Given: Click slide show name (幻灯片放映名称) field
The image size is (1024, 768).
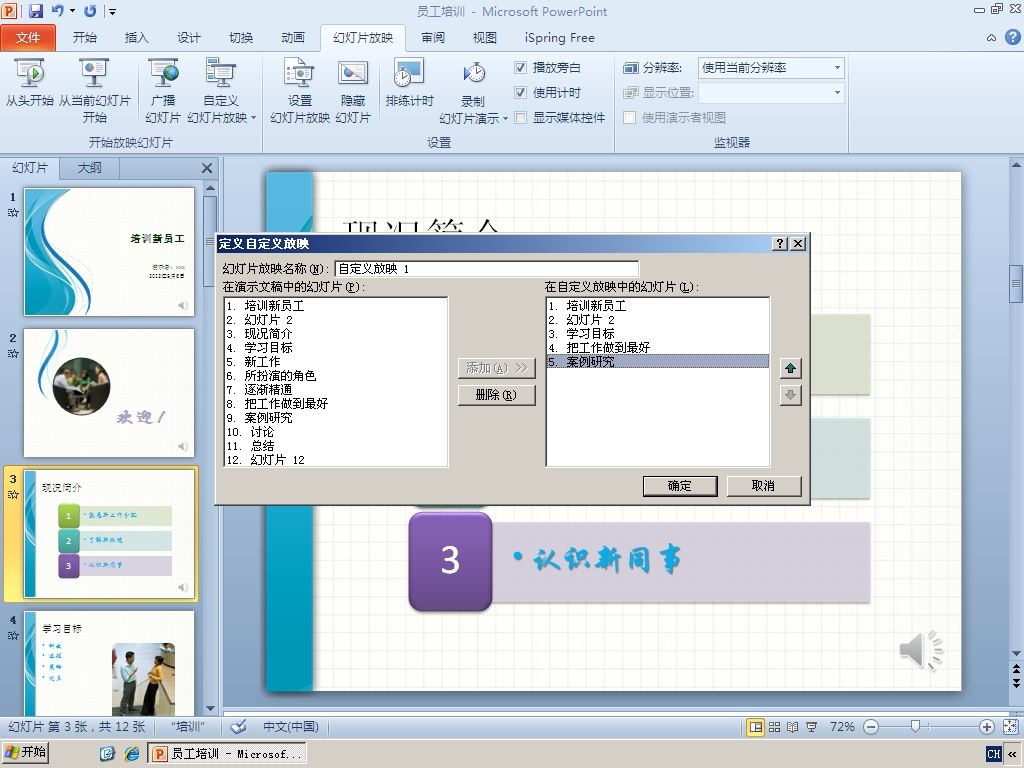Looking at the screenshot, I should (487, 268).
